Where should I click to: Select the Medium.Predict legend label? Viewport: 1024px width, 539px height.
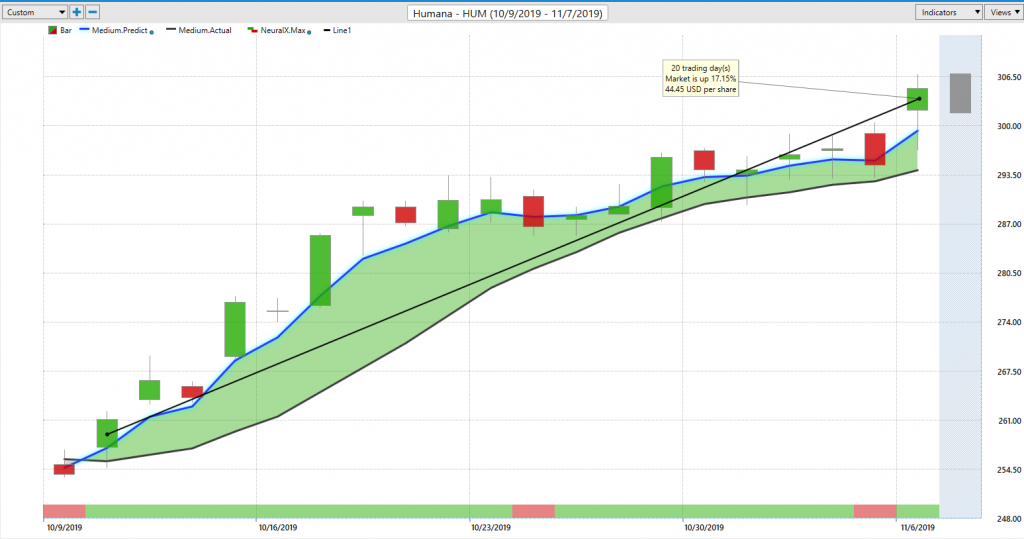120,30
